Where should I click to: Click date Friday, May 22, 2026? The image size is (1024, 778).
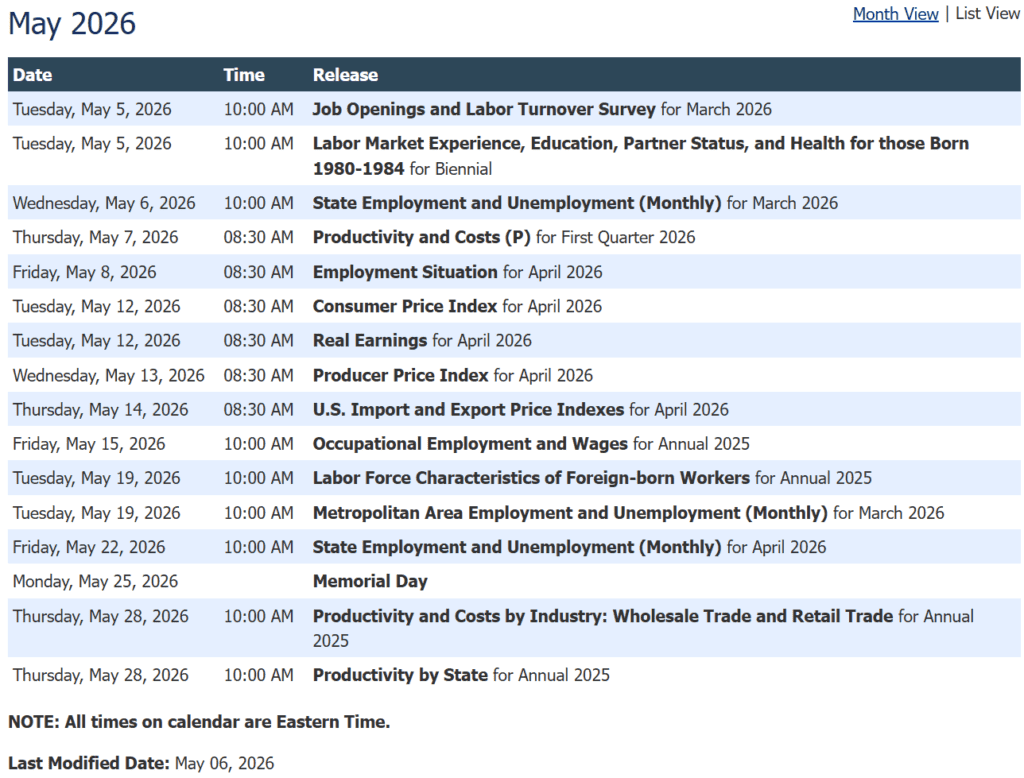[89, 547]
